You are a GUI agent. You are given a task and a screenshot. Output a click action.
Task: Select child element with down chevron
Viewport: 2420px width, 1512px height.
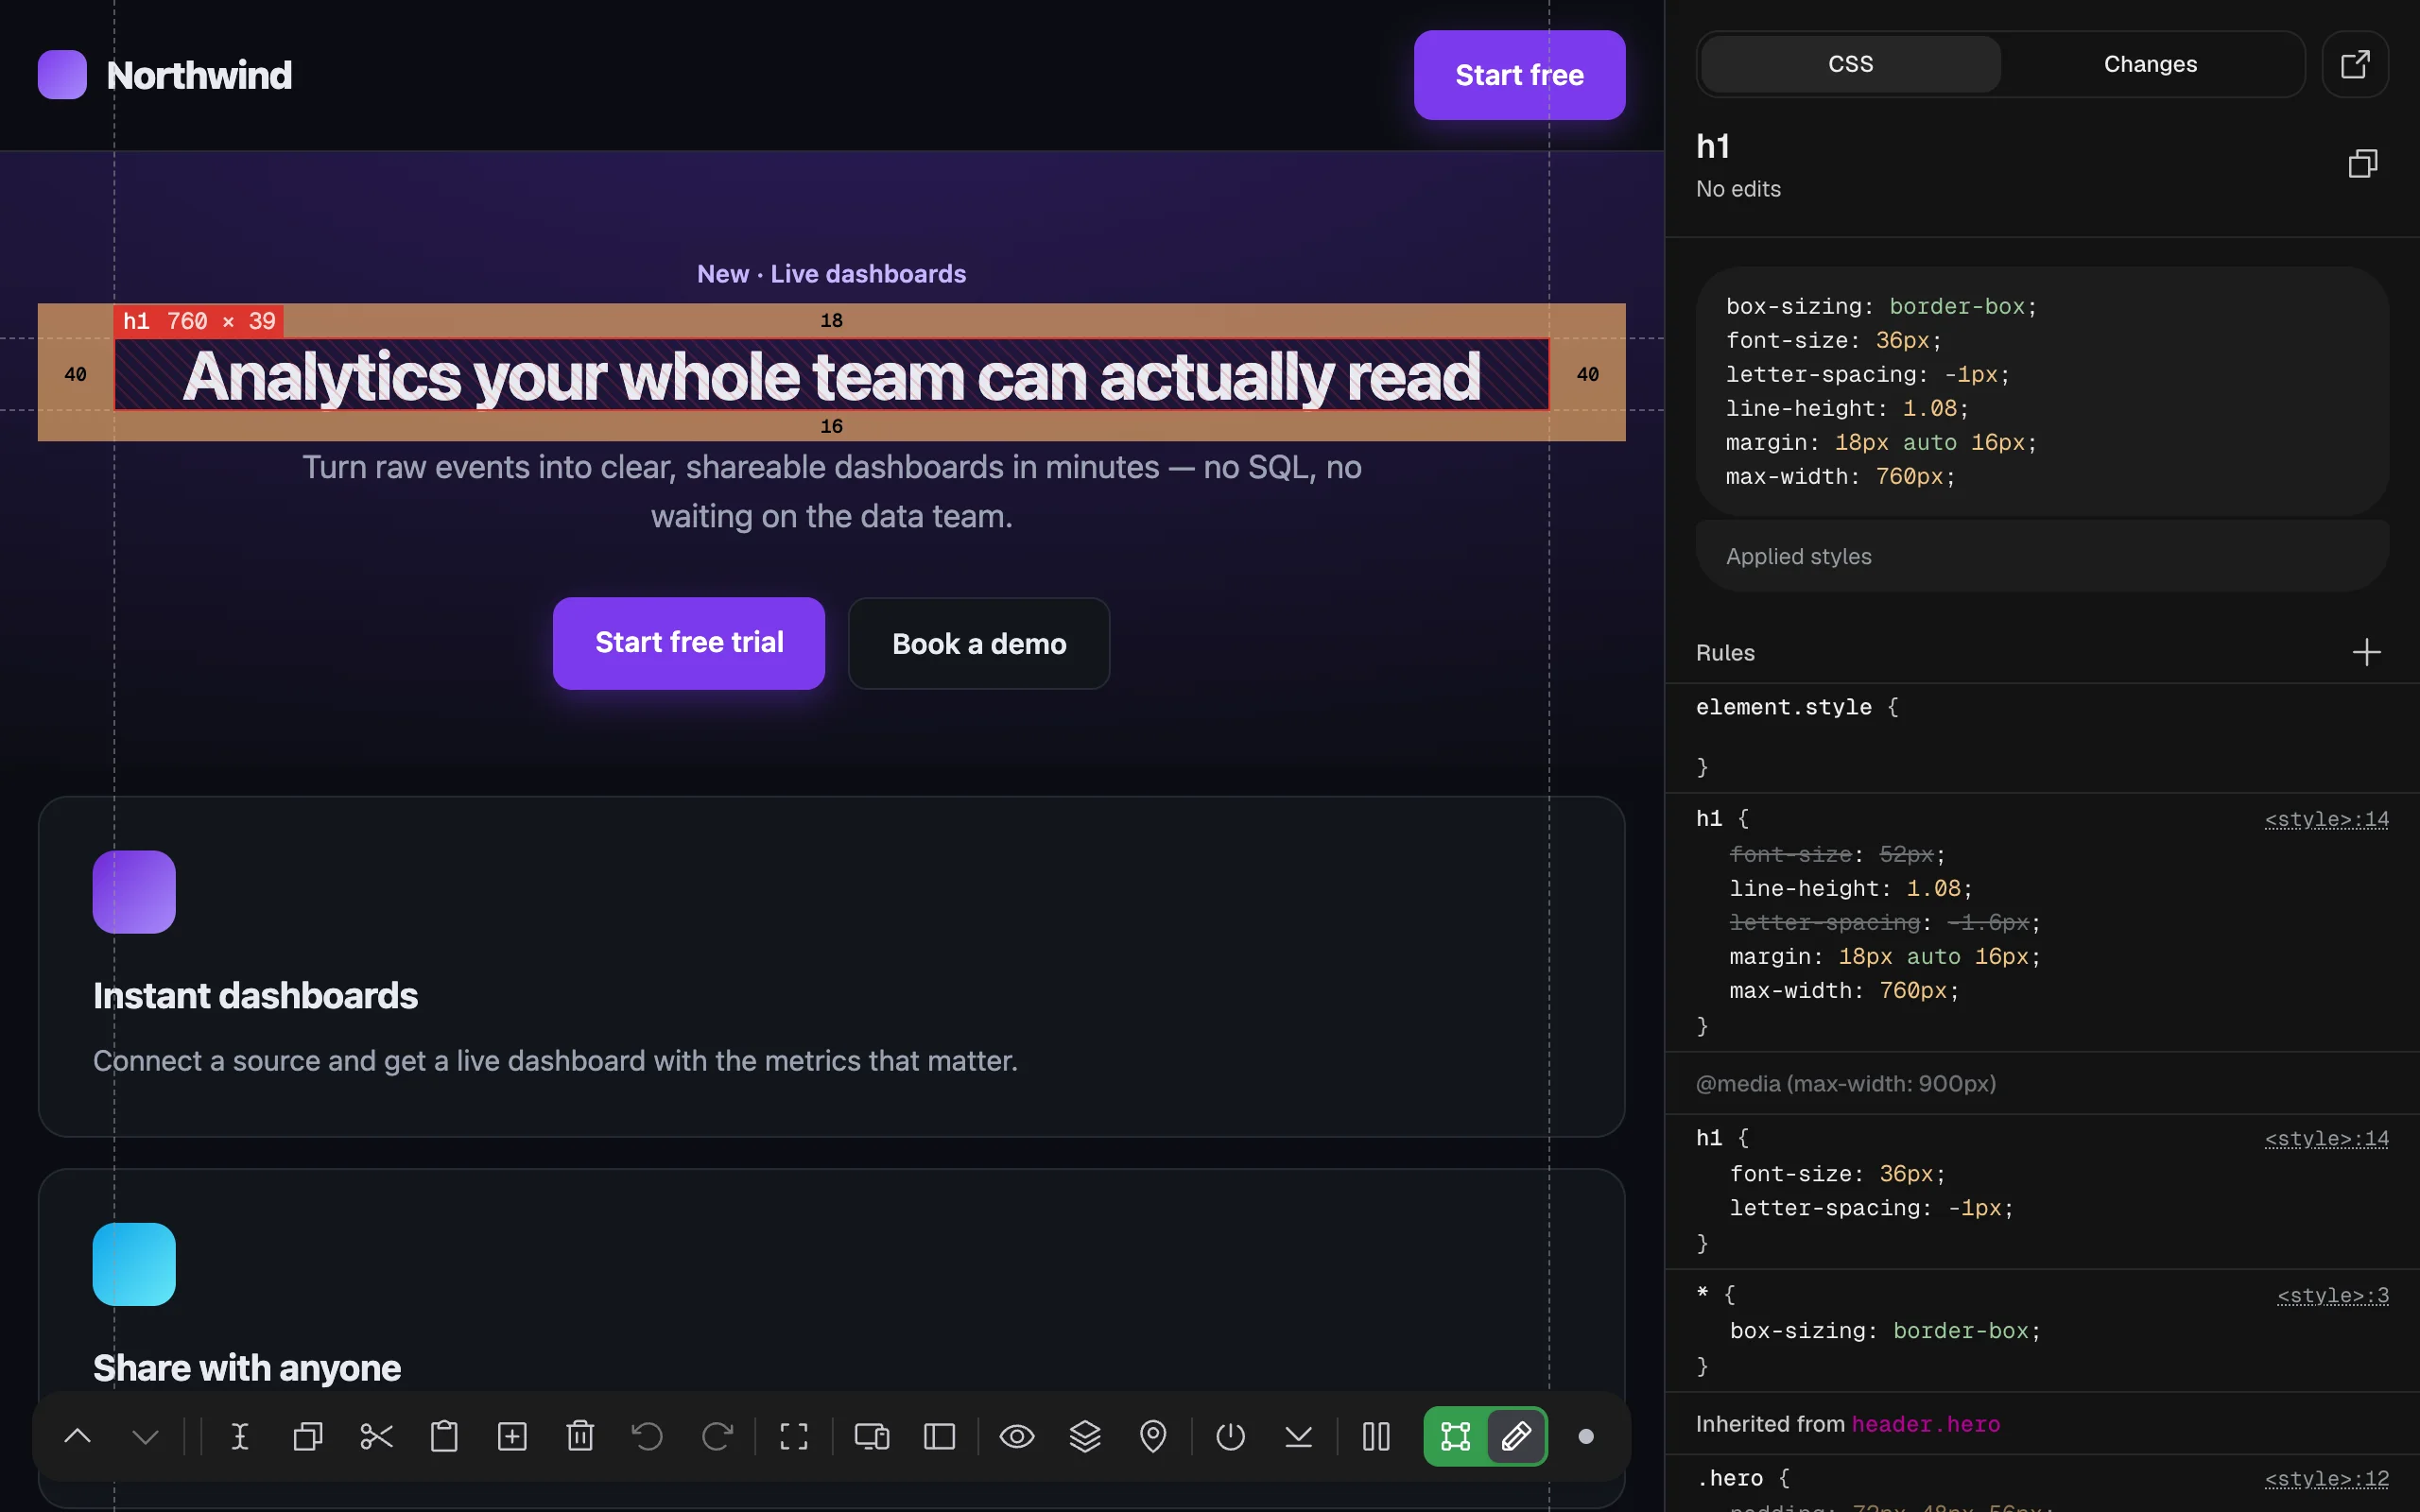[x=146, y=1437]
